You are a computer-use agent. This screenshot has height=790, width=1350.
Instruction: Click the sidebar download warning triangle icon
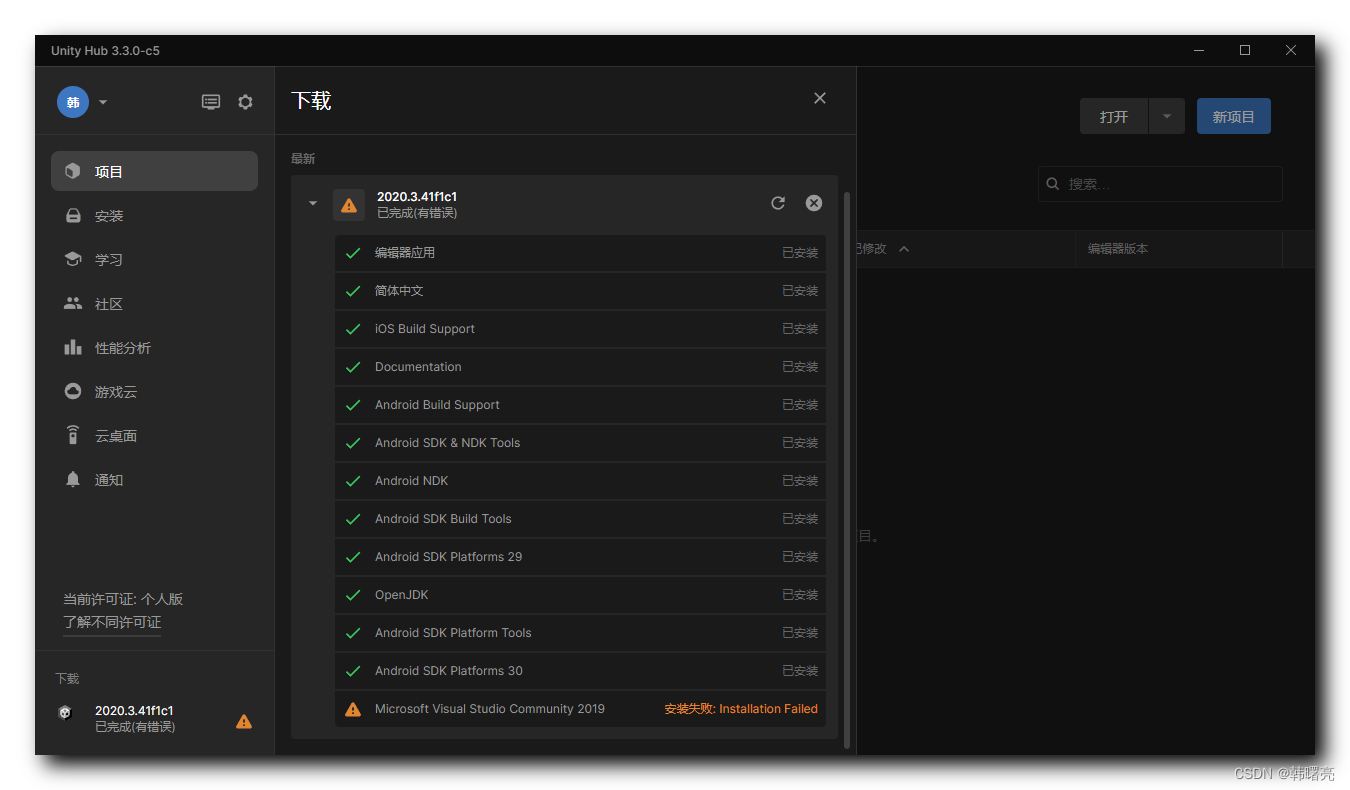[x=244, y=721]
